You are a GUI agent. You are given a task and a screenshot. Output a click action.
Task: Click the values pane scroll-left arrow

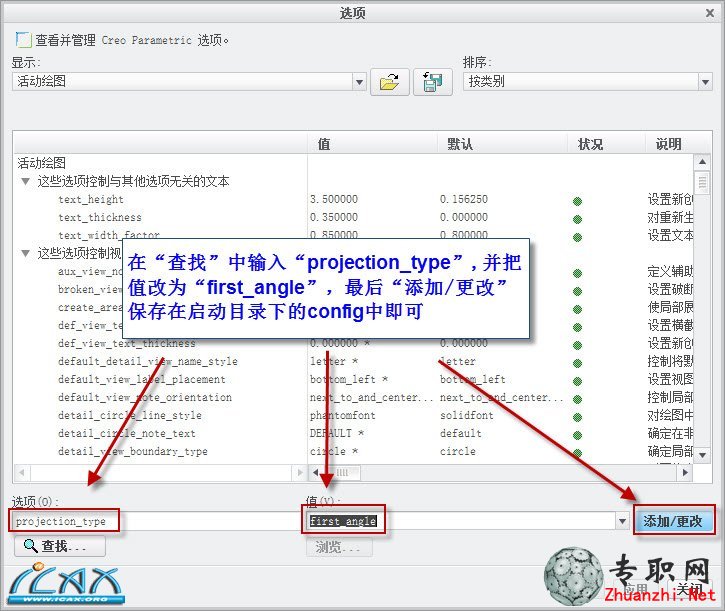click(316, 473)
